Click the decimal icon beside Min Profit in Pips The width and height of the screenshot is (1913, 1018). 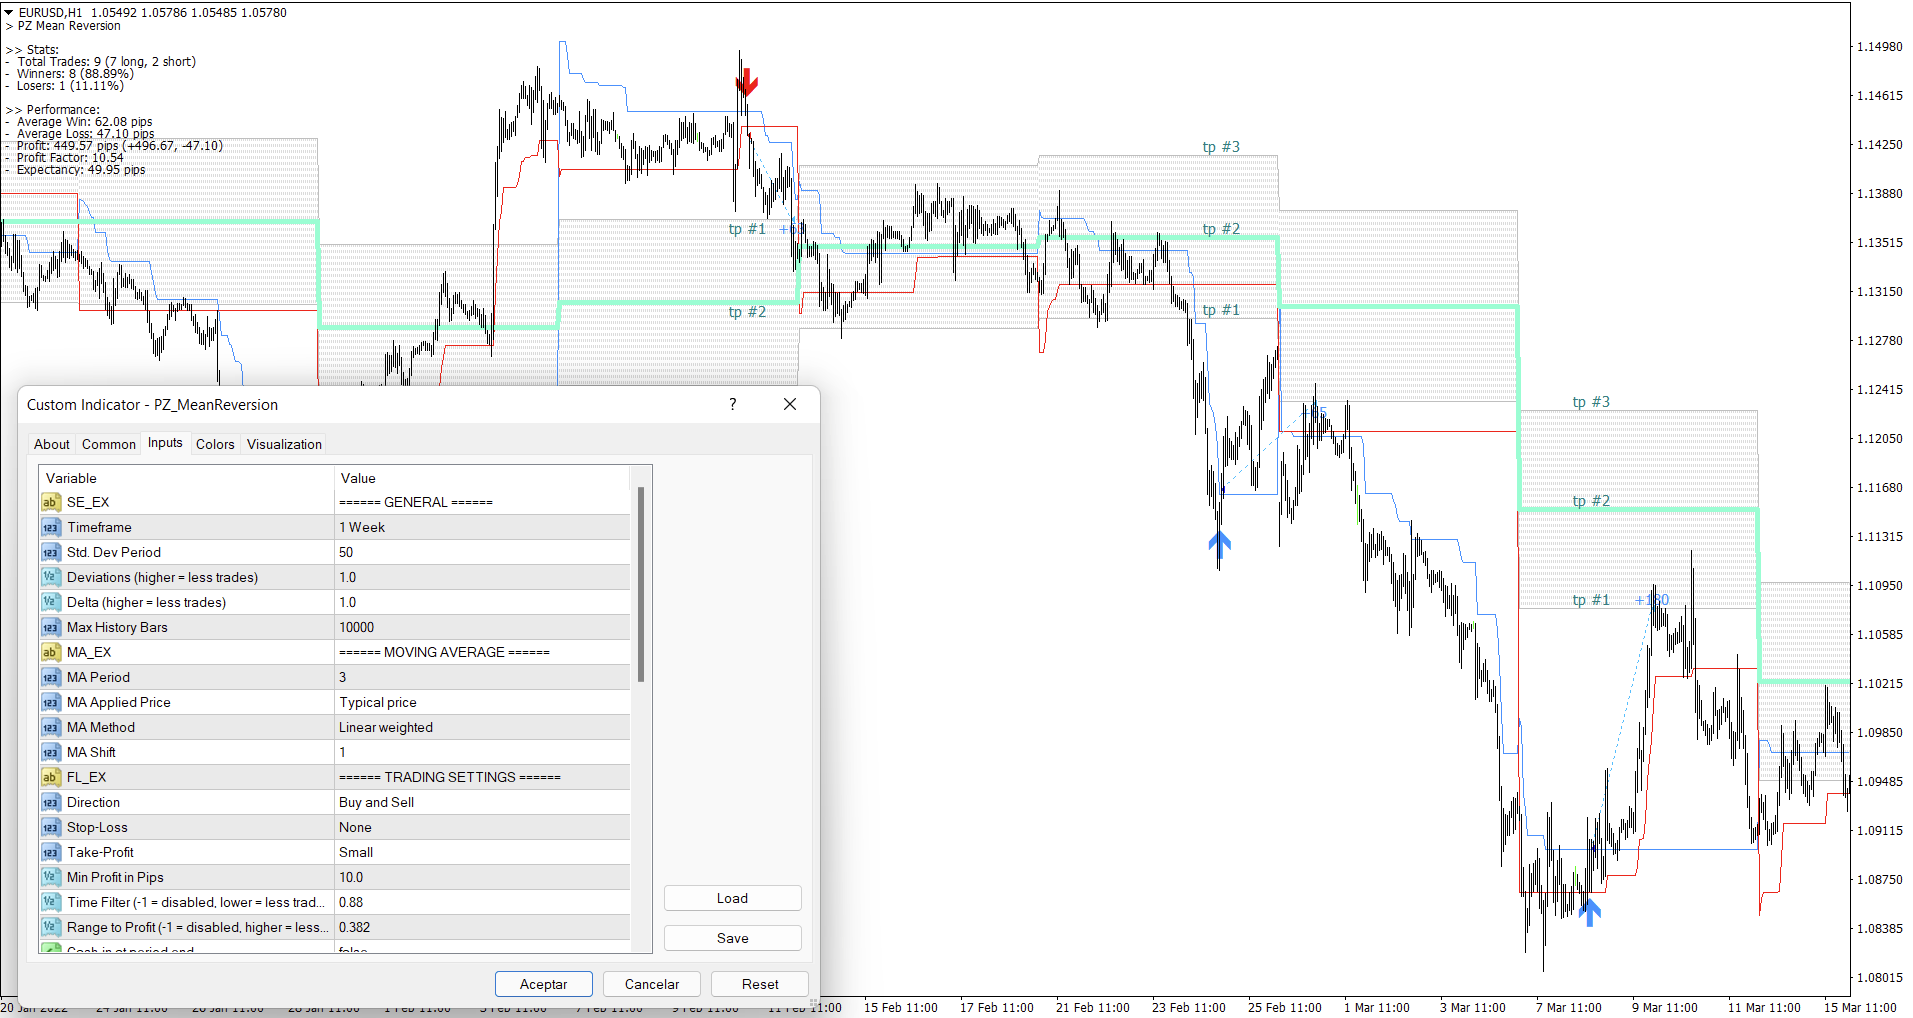[50, 877]
